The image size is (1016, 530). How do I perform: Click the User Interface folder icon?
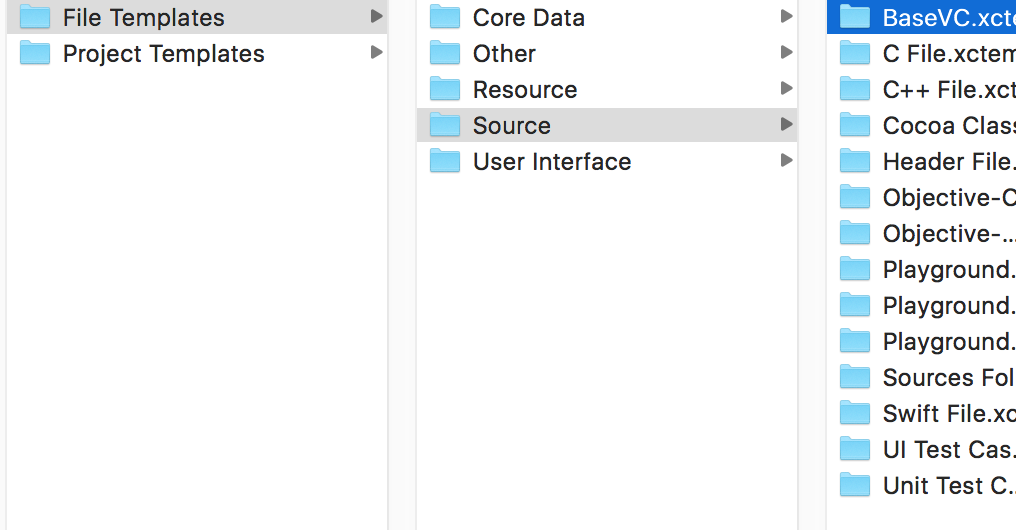tap(445, 161)
